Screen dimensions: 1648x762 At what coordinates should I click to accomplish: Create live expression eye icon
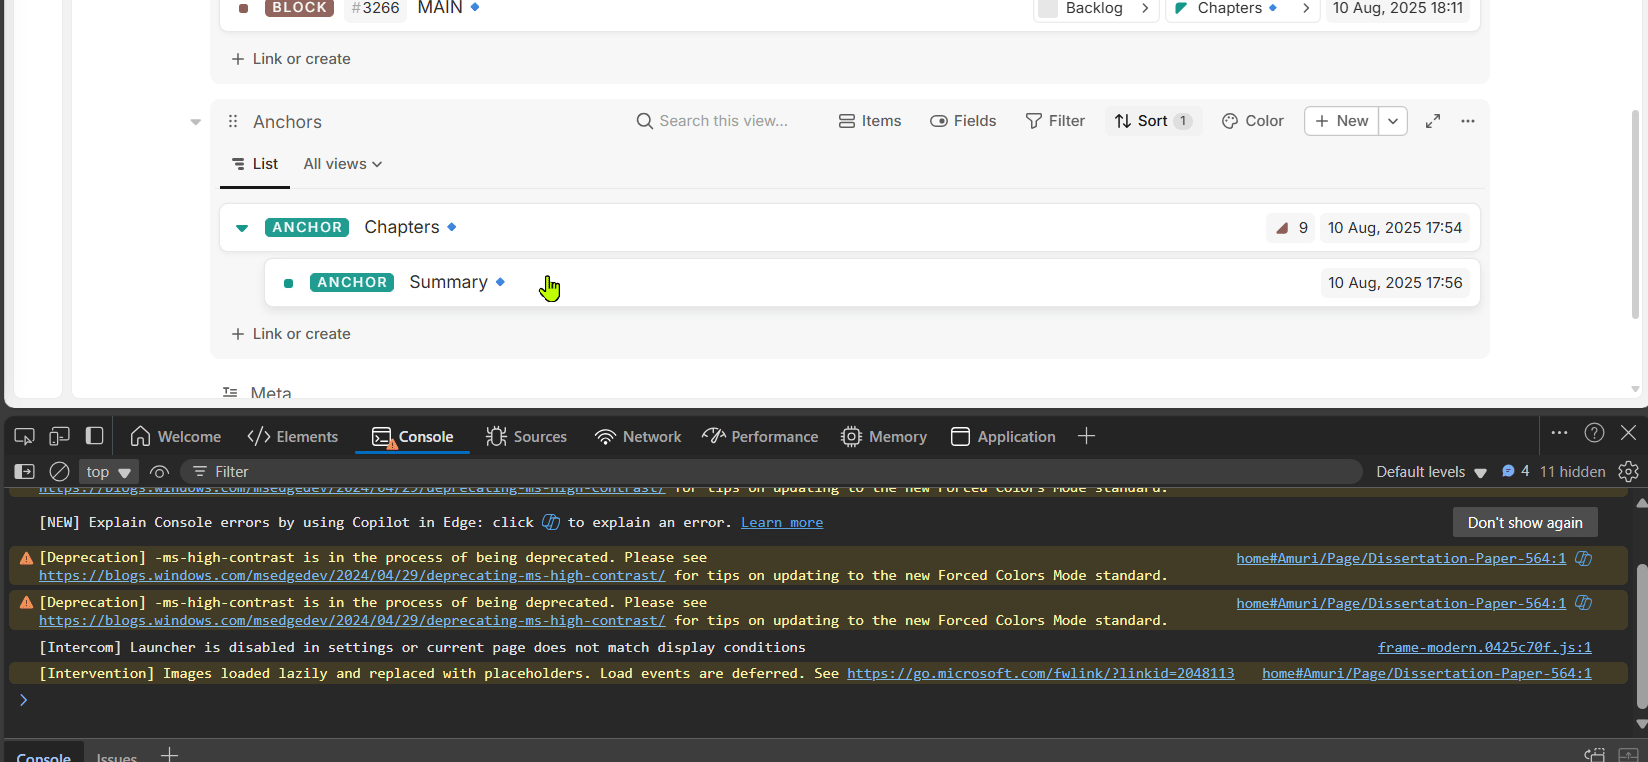point(159,472)
